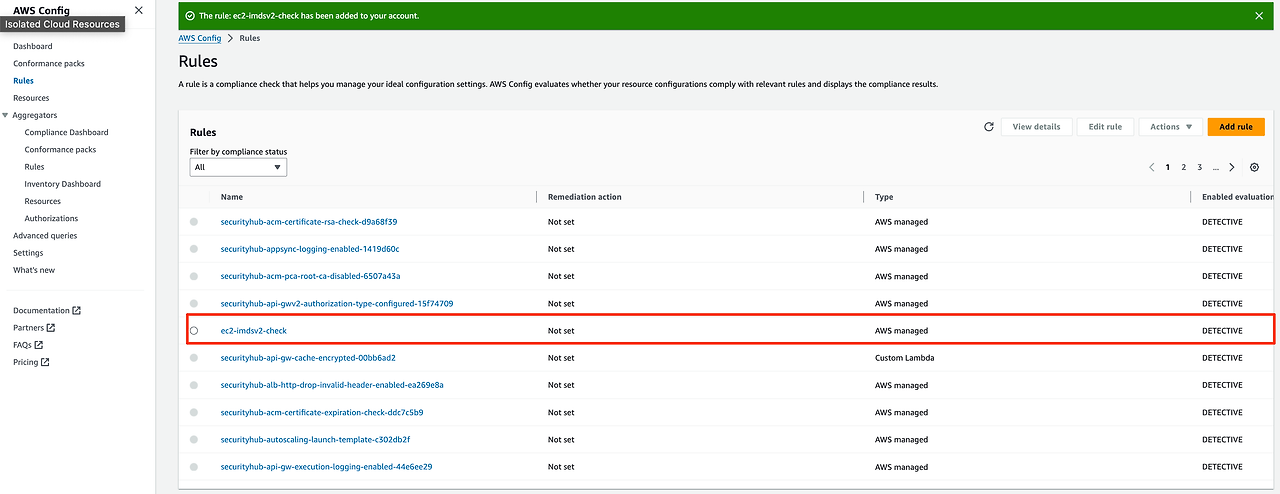Click the Edit rule button
The image size is (1280, 494).
[1105, 127]
